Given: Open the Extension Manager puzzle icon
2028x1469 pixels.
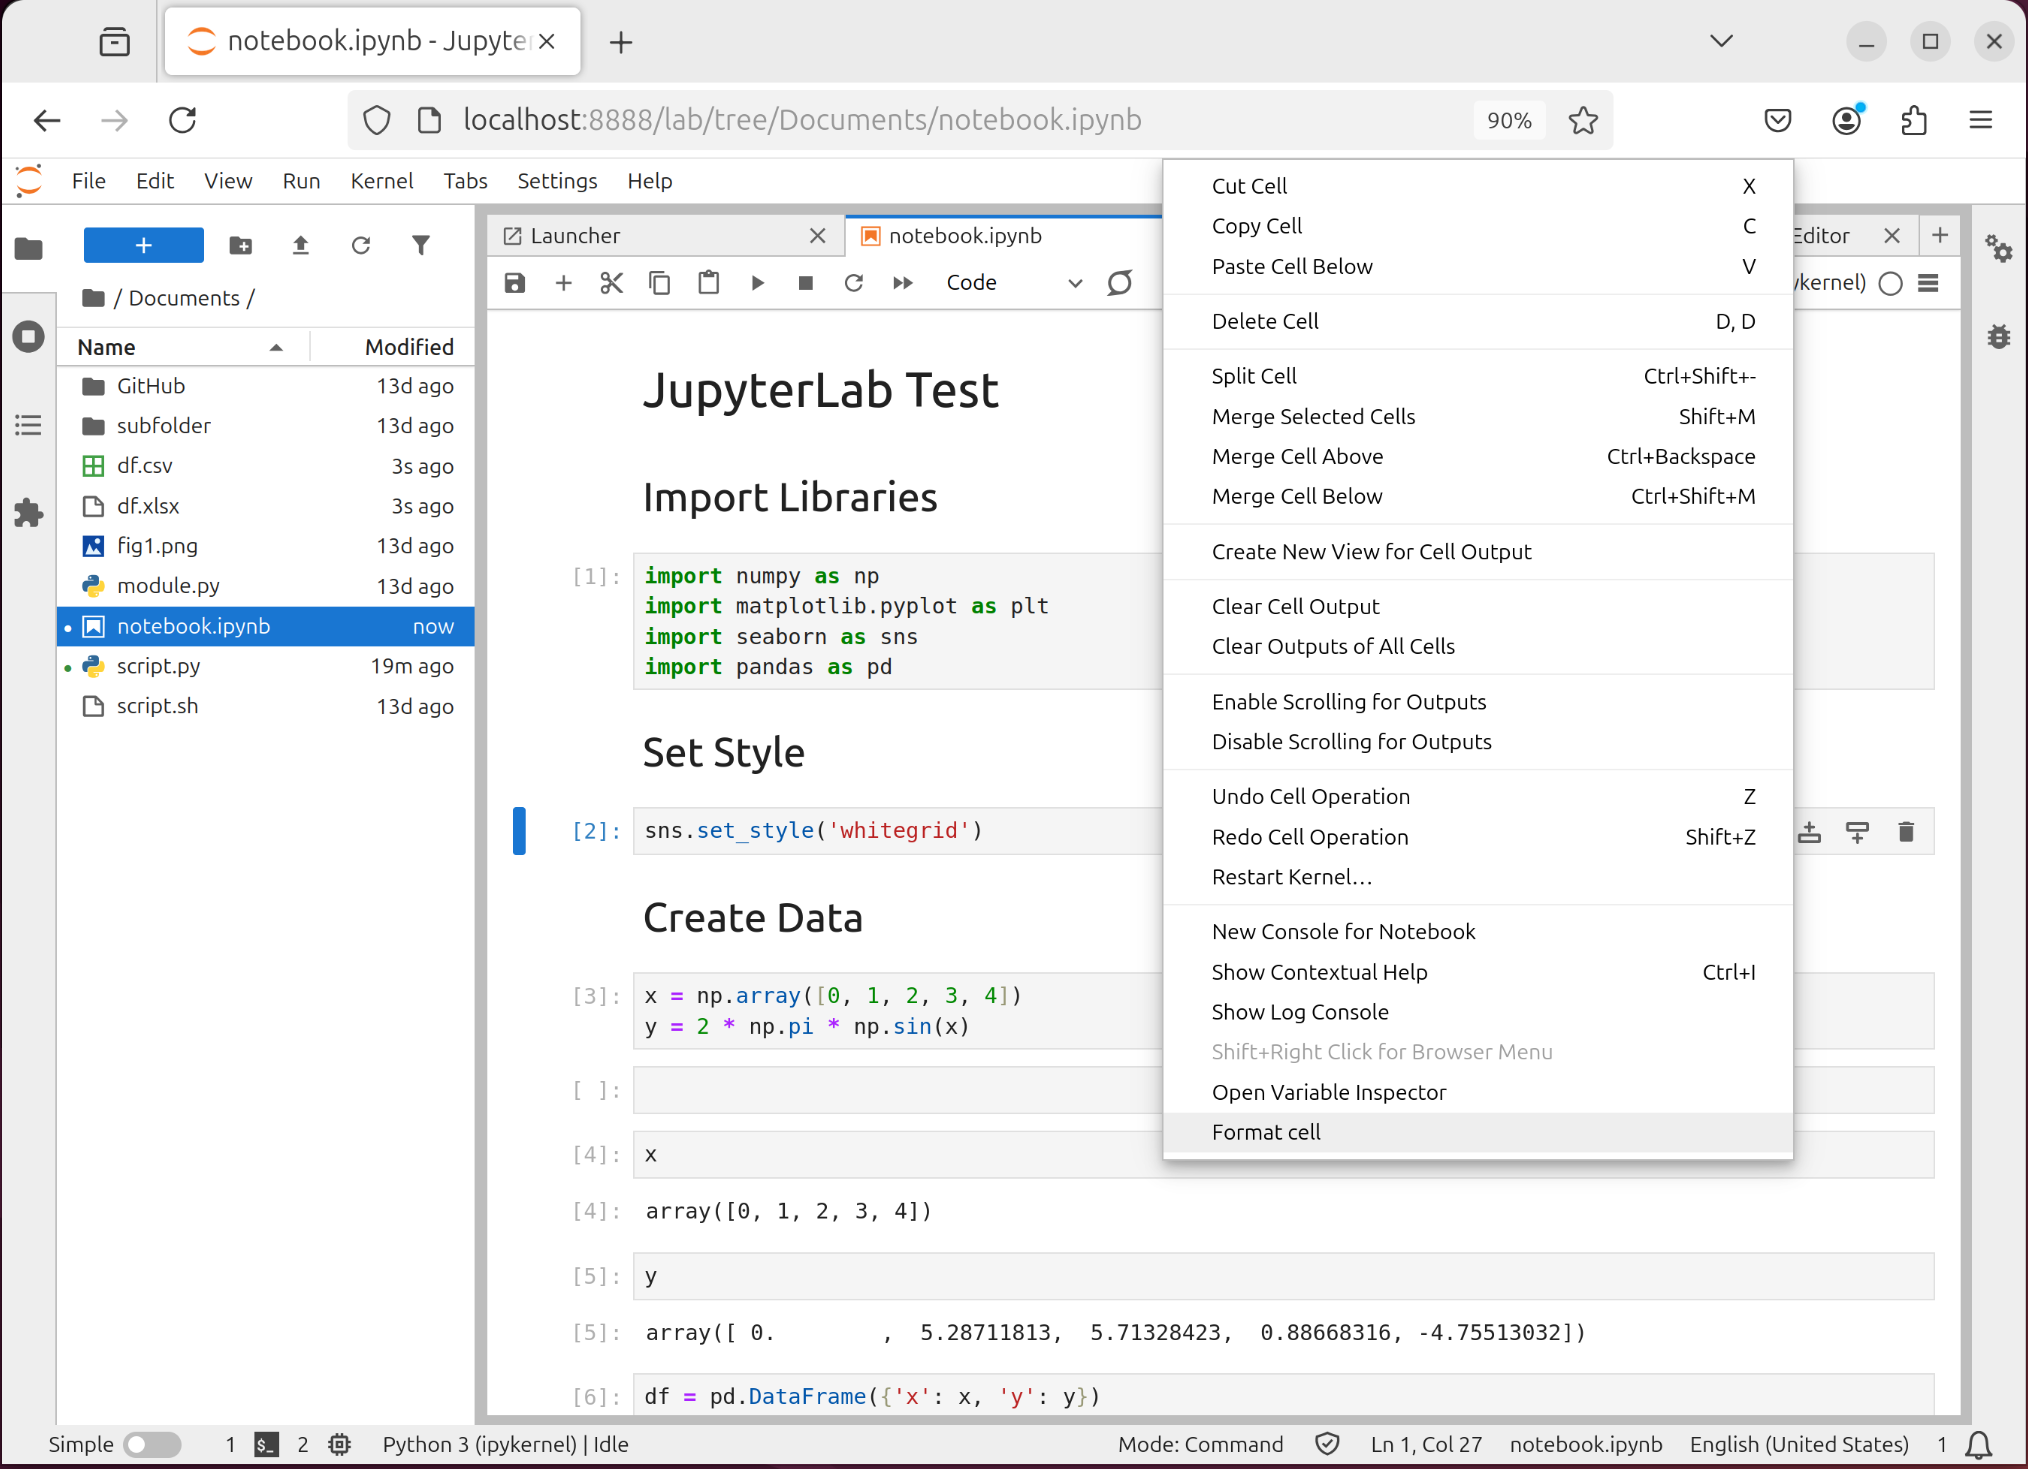Looking at the screenshot, I should coord(29,513).
